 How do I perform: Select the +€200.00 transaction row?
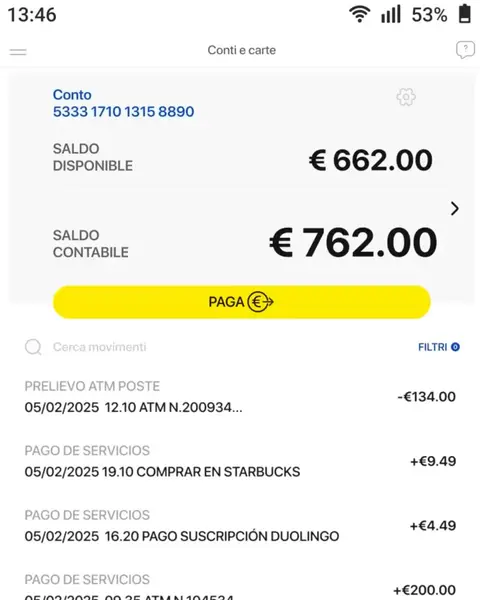pos(240,586)
